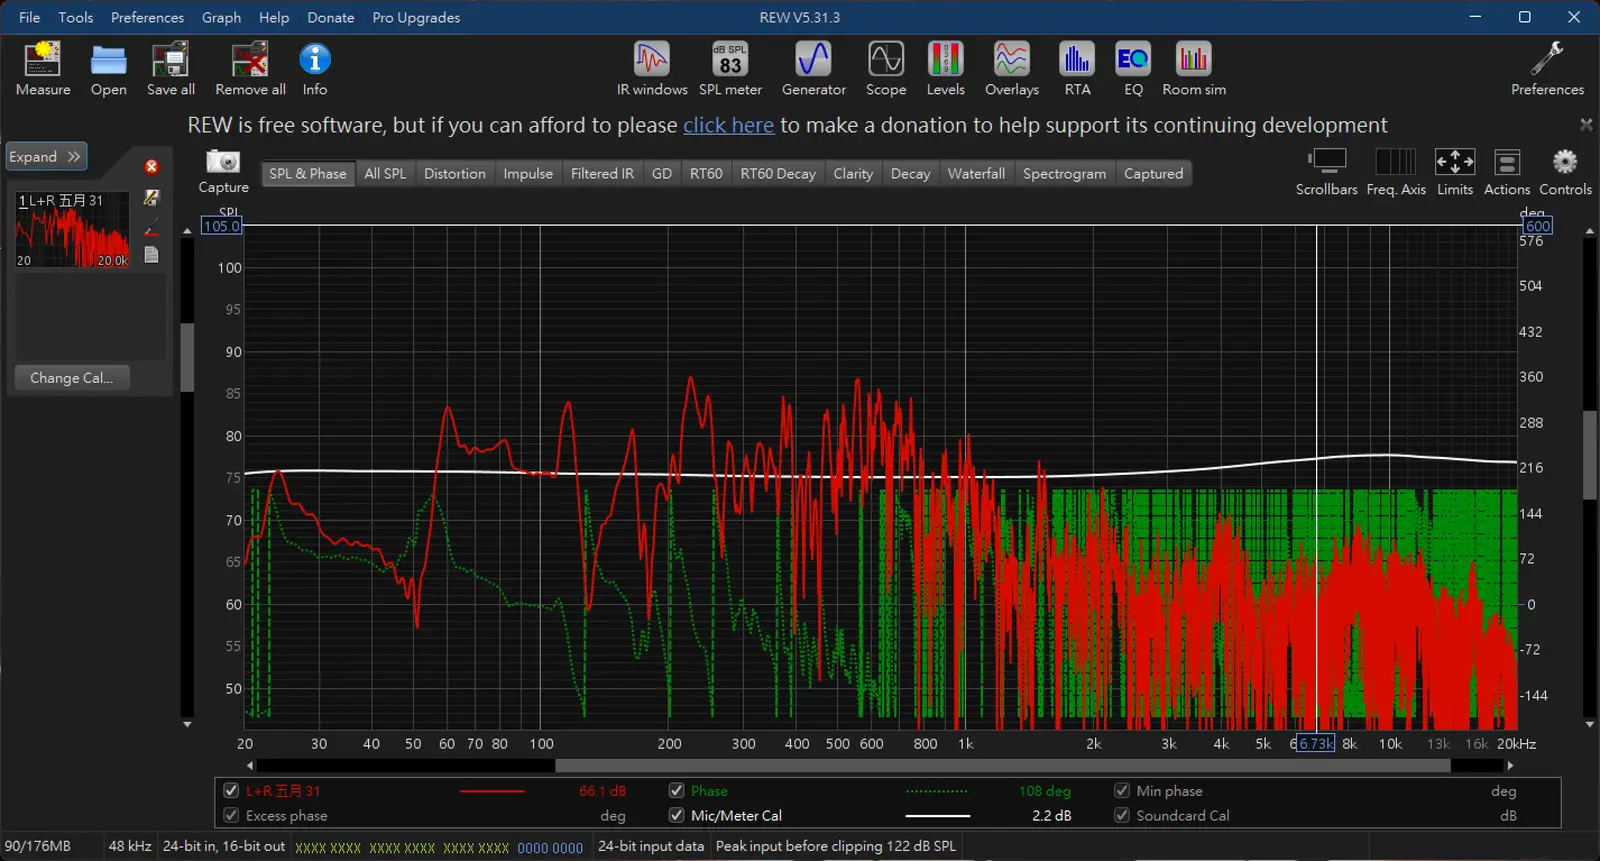1600x861 pixels.
Task: Toggle the graph Scrollbars icon
Action: point(1327,161)
